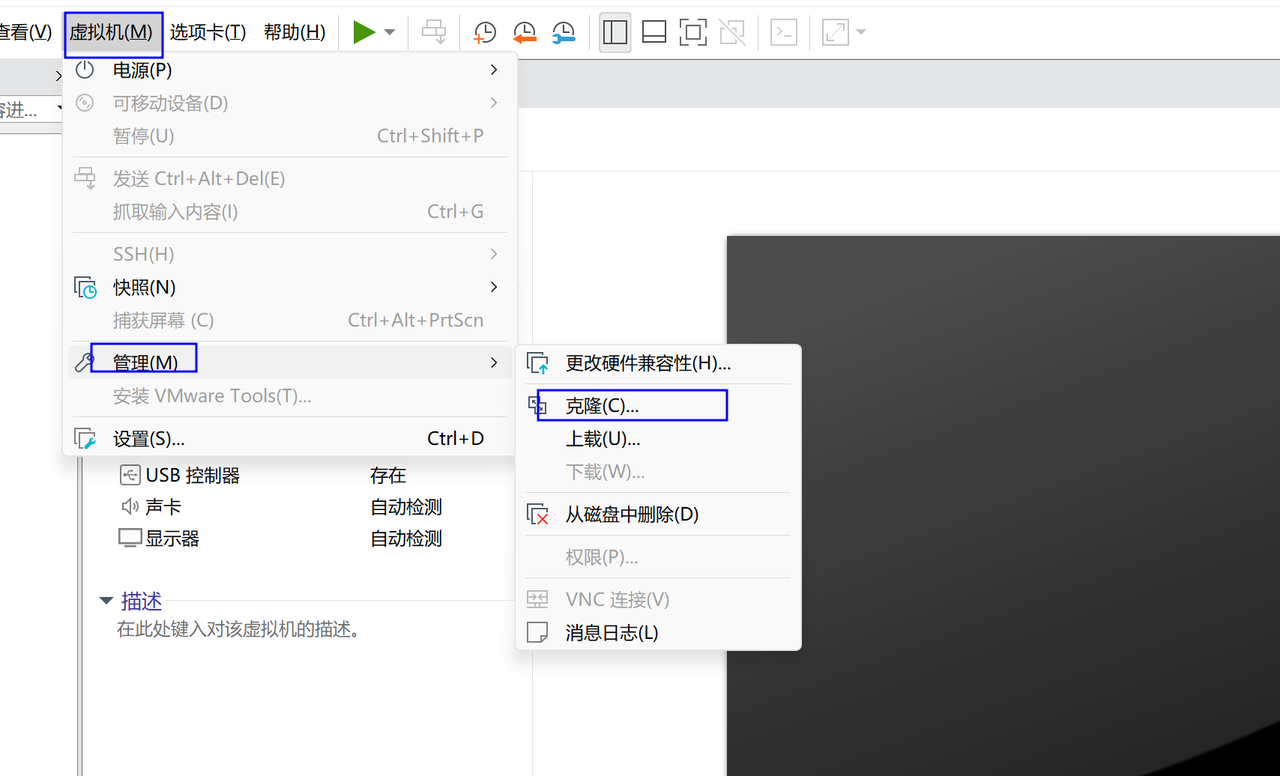This screenshot has height=776, width=1280.
Task: Toggle the library sidebar view icon
Action: coord(615,32)
